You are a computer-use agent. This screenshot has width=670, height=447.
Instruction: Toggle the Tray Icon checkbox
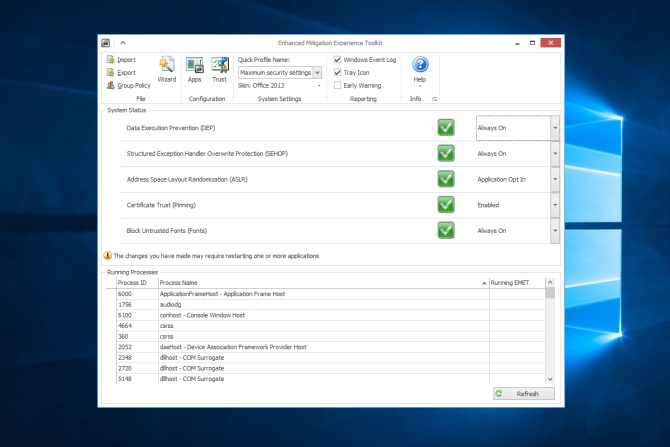tap(338, 72)
